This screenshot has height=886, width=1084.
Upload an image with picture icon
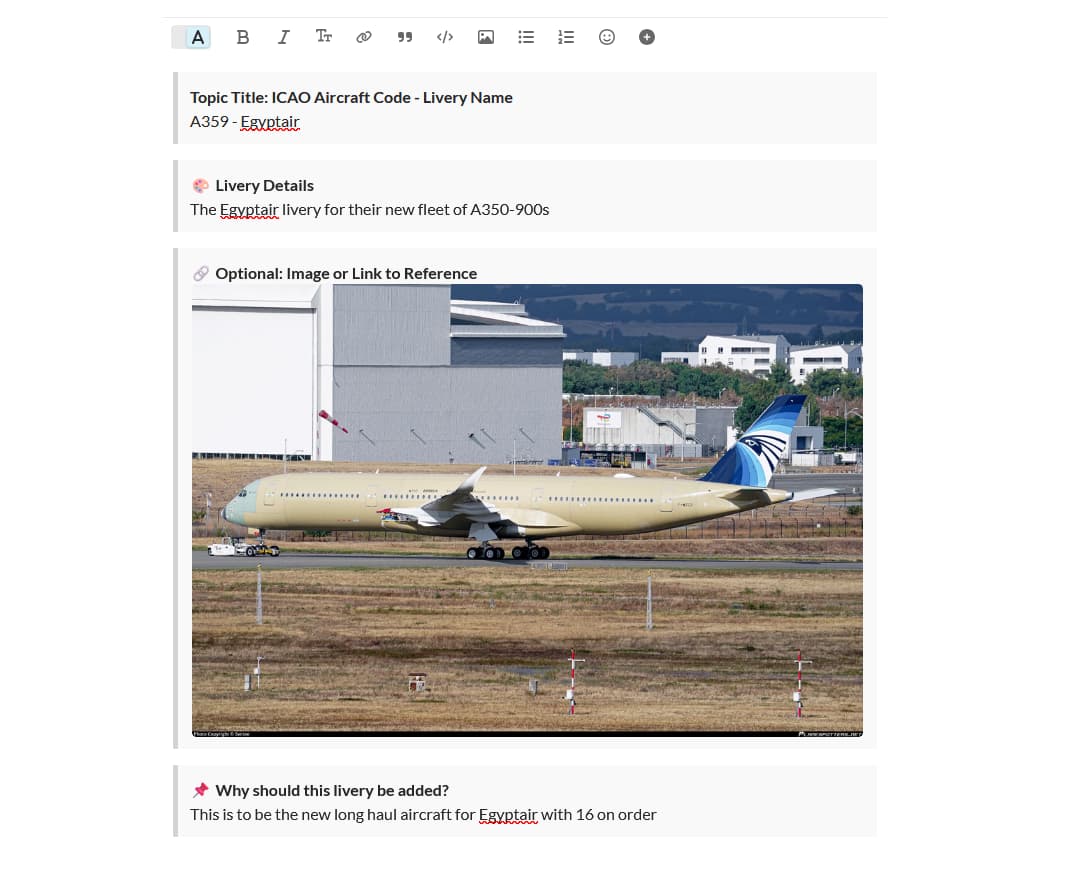coord(486,37)
